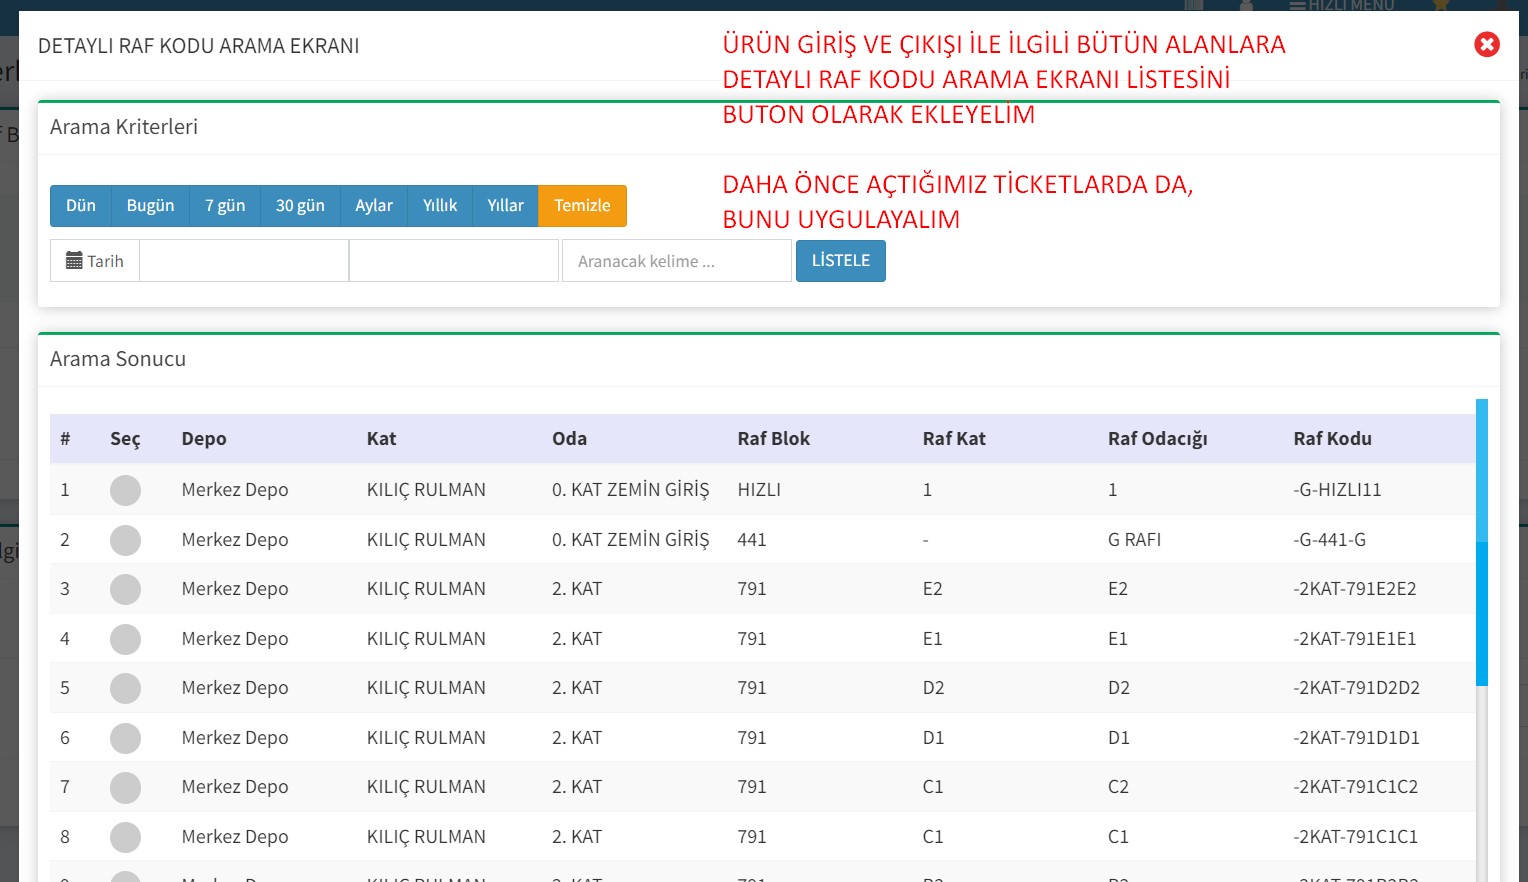Filter by Dün (yesterday)
This screenshot has width=1528, height=882.
[x=81, y=206]
